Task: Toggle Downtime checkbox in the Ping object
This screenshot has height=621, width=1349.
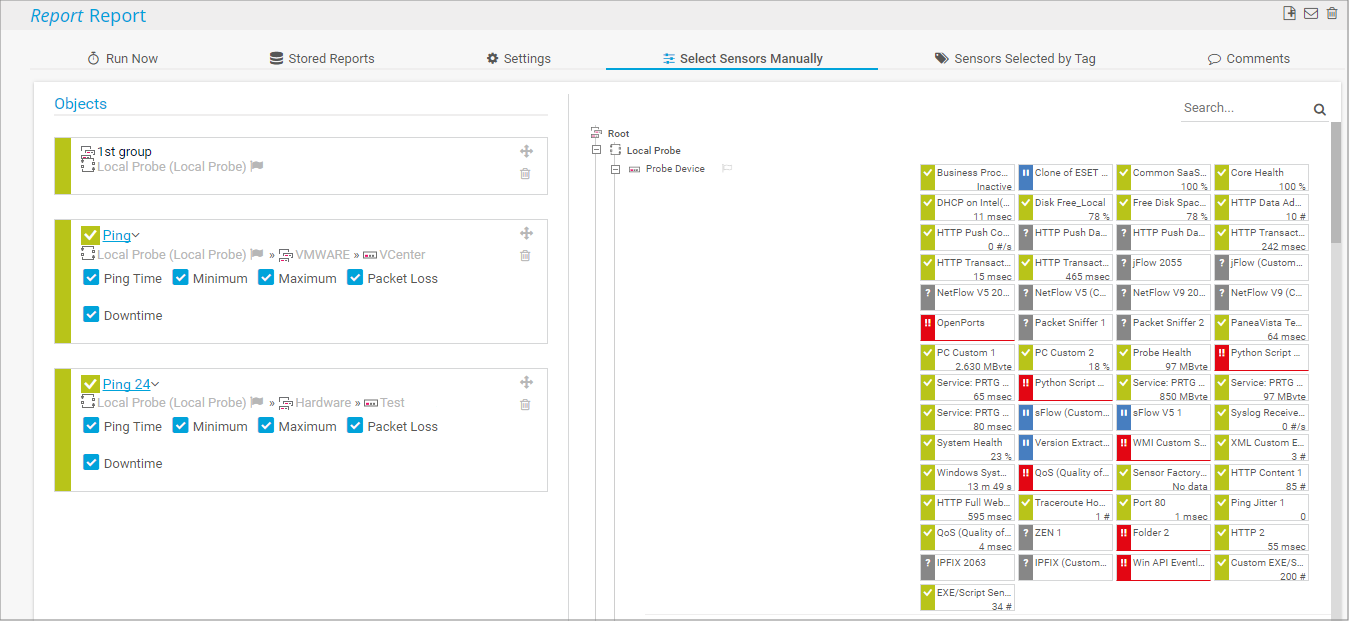Action: [92, 314]
